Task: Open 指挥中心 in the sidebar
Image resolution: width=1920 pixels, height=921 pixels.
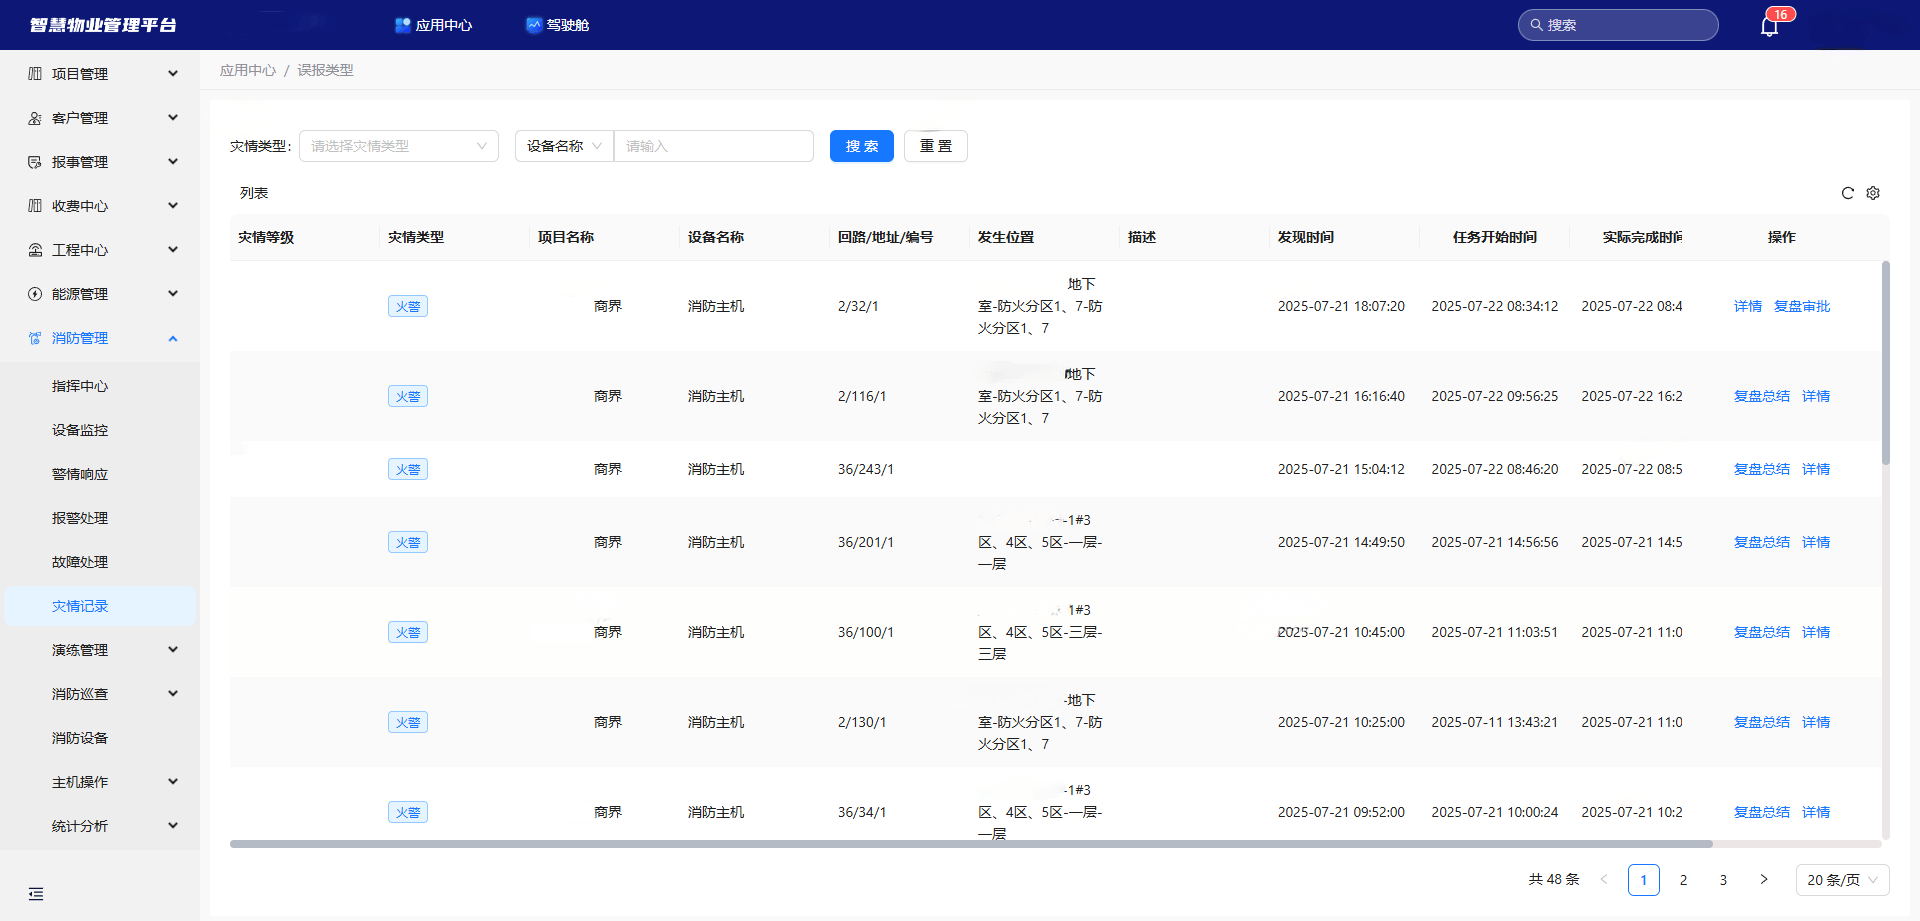Action: click(x=80, y=386)
